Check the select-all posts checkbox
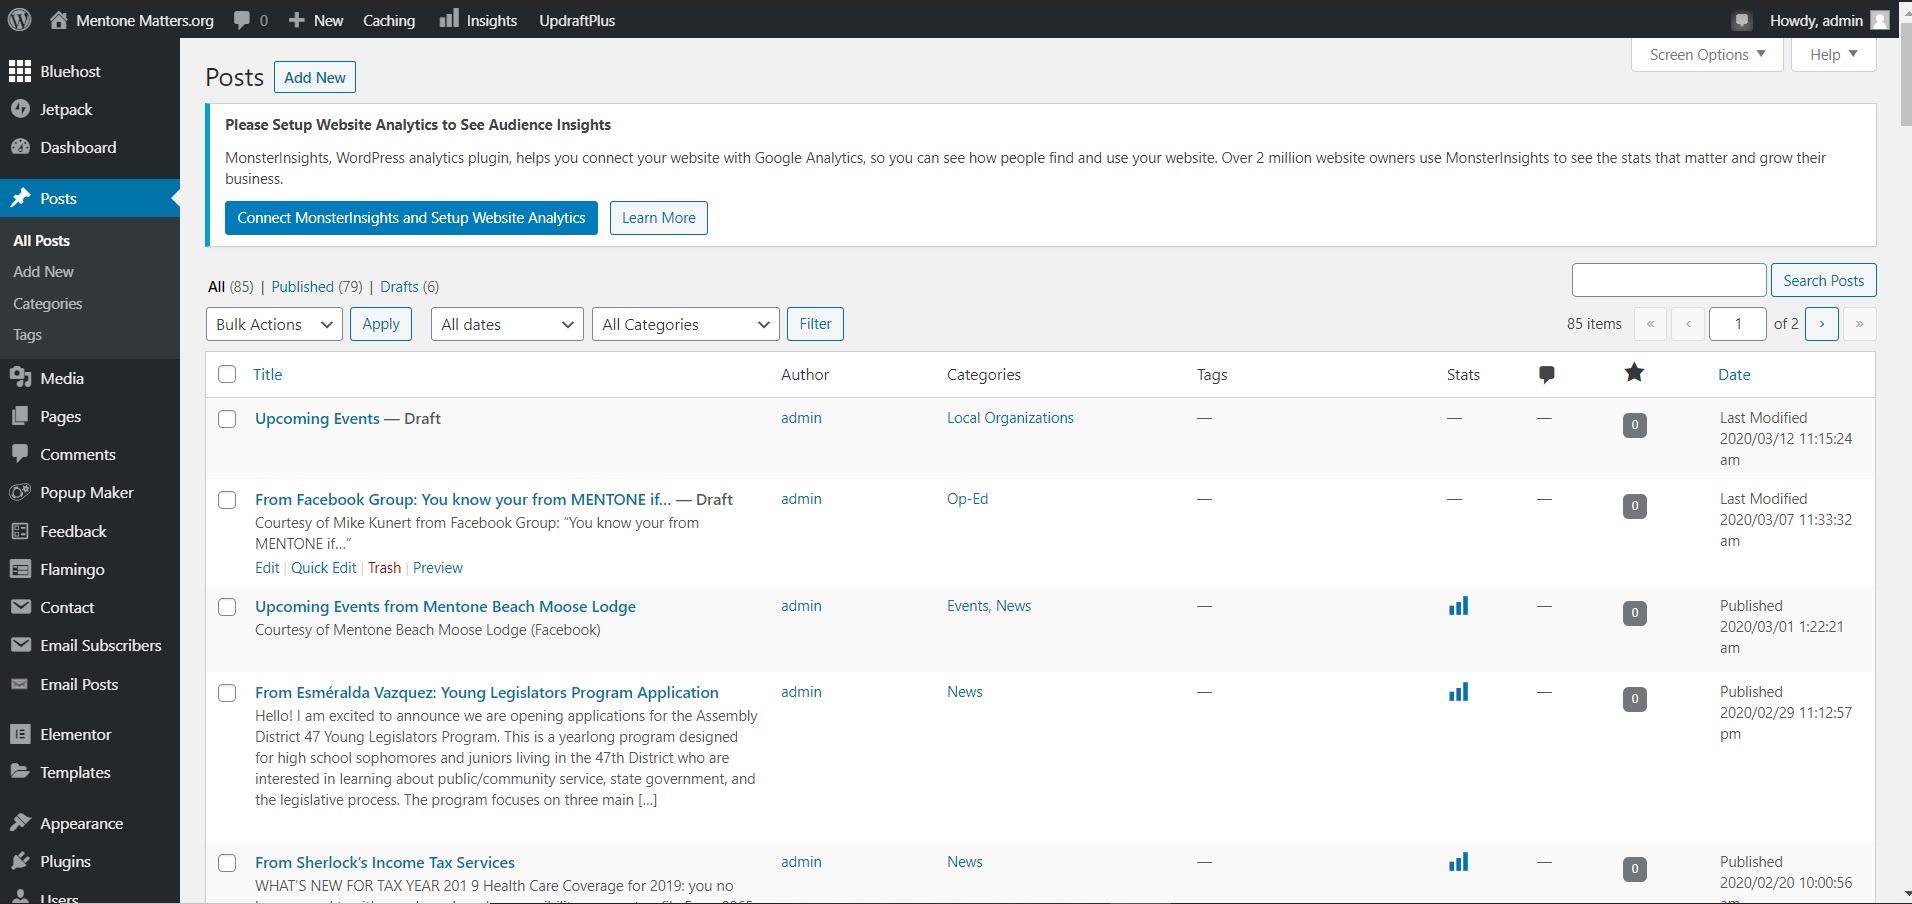 tap(227, 374)
